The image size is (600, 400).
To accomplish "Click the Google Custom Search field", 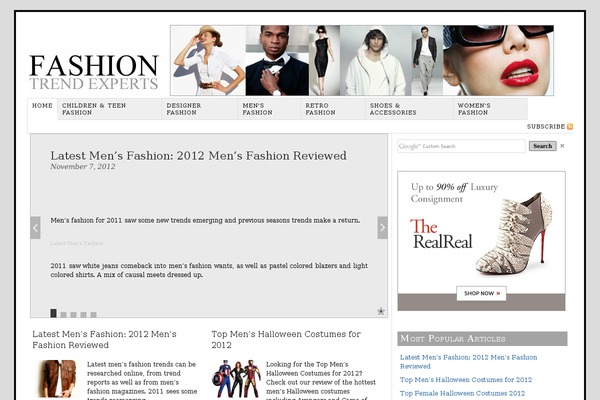I will 461,146.
